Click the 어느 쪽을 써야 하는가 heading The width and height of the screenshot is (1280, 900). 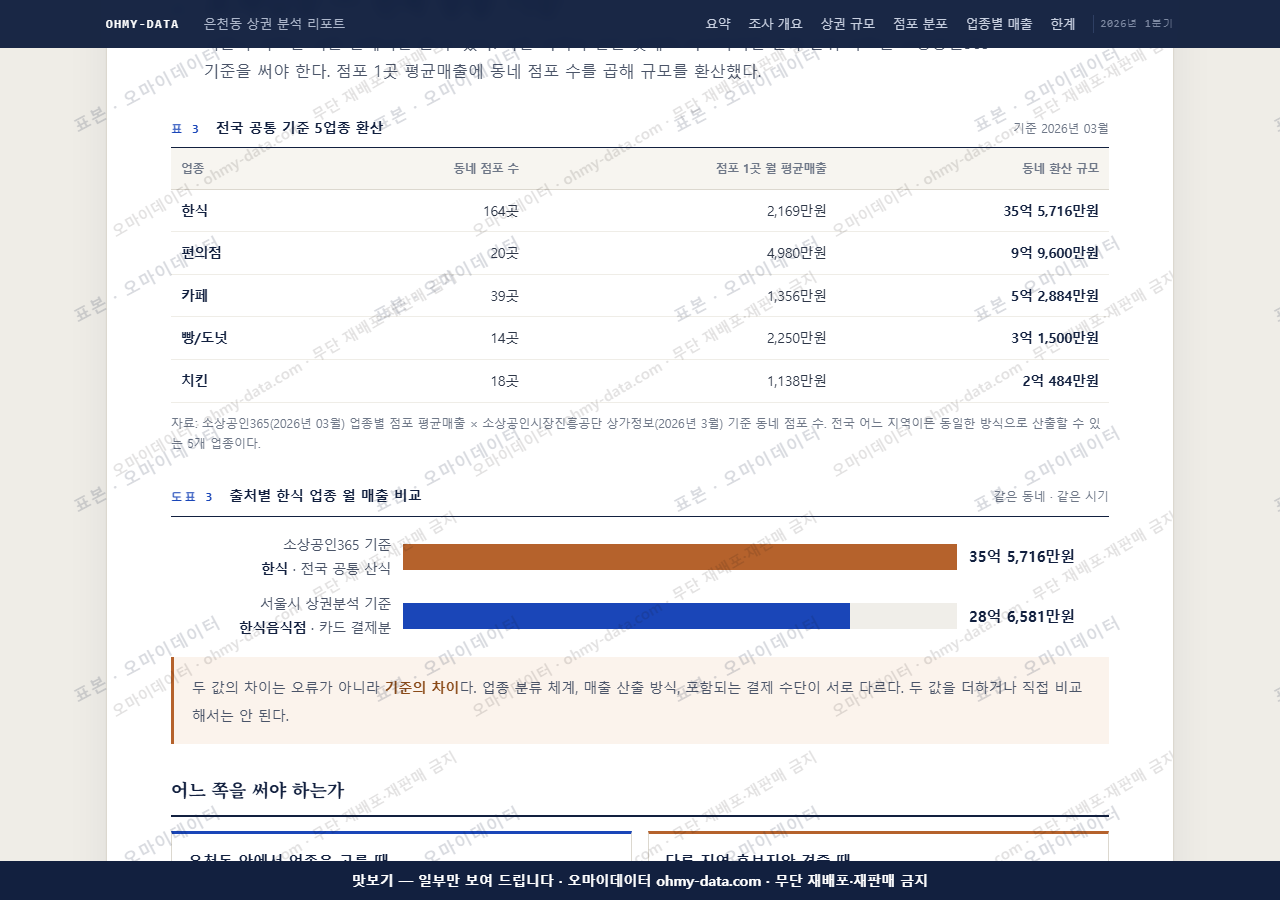[x=258, y=790]
